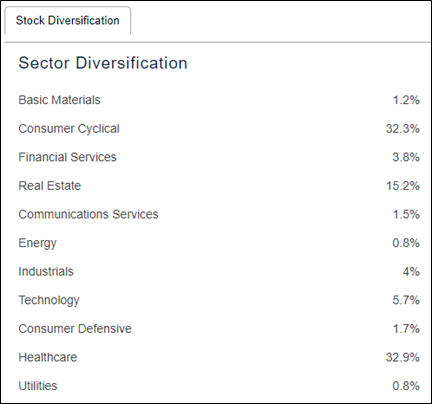This screenshot has width=432, height=404.
Task: Select the Consumer Cyclical sector label
Action: click(x=69, y=129)
